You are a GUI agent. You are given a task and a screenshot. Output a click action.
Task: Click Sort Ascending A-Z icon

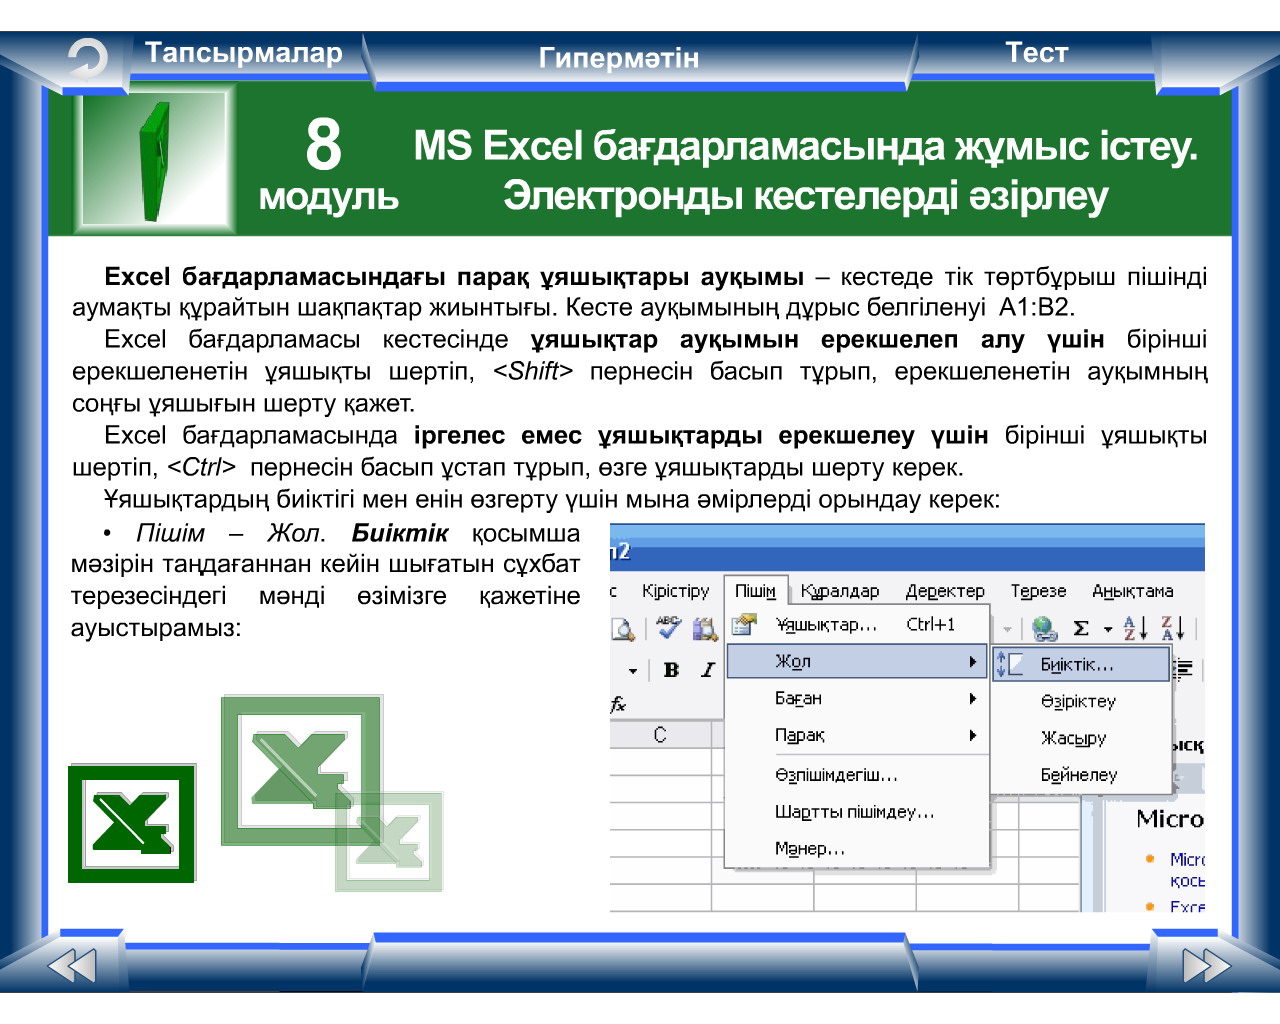[x=1135, y=628]
